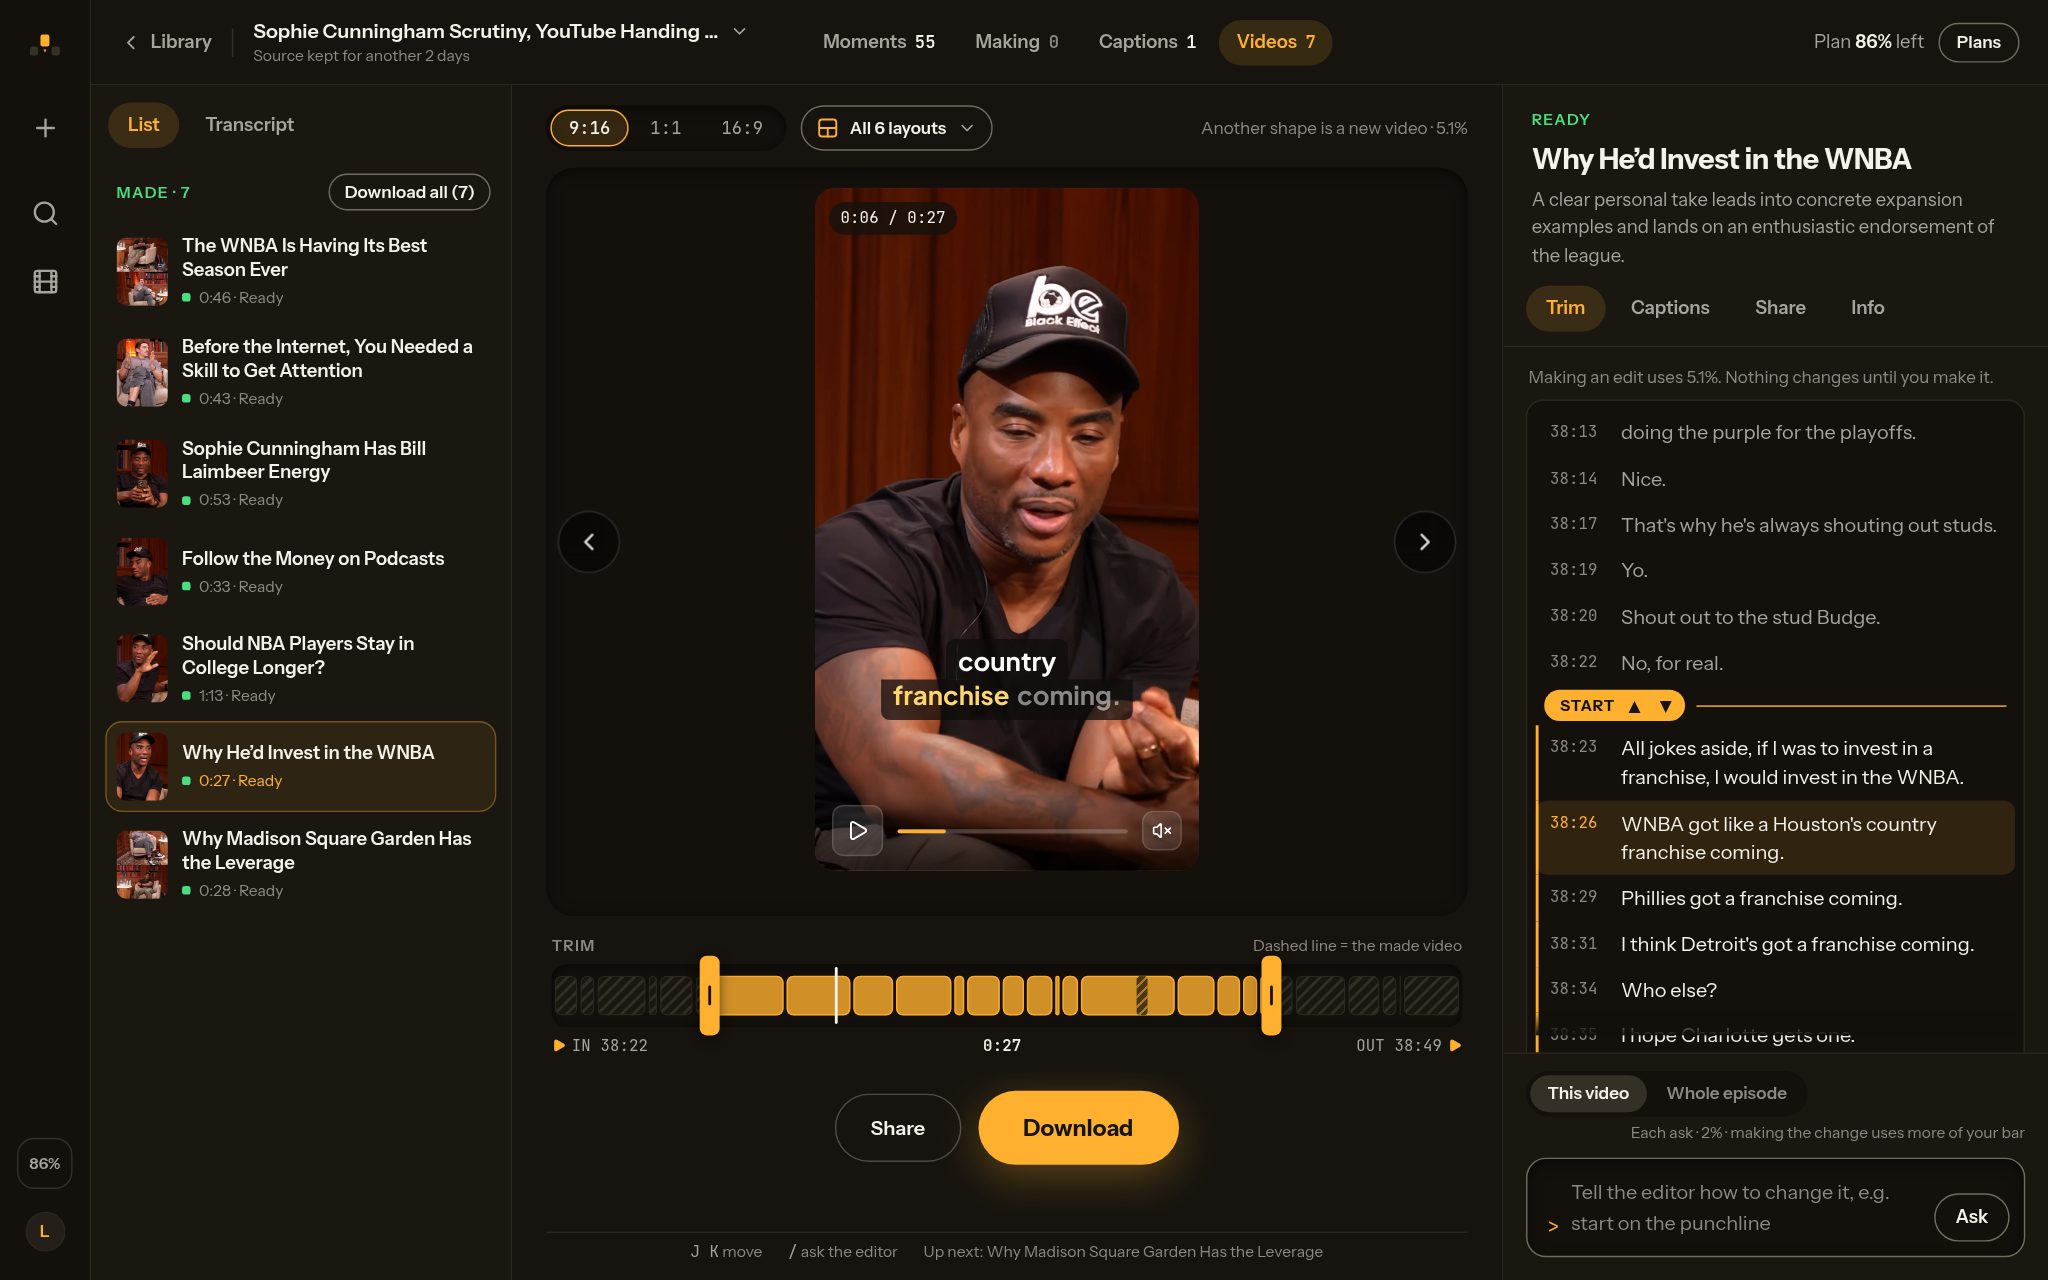This screenshot has width=2048, height=1280.
Task: Click the trim start handle on timeline
Action: tap(709, 995)
